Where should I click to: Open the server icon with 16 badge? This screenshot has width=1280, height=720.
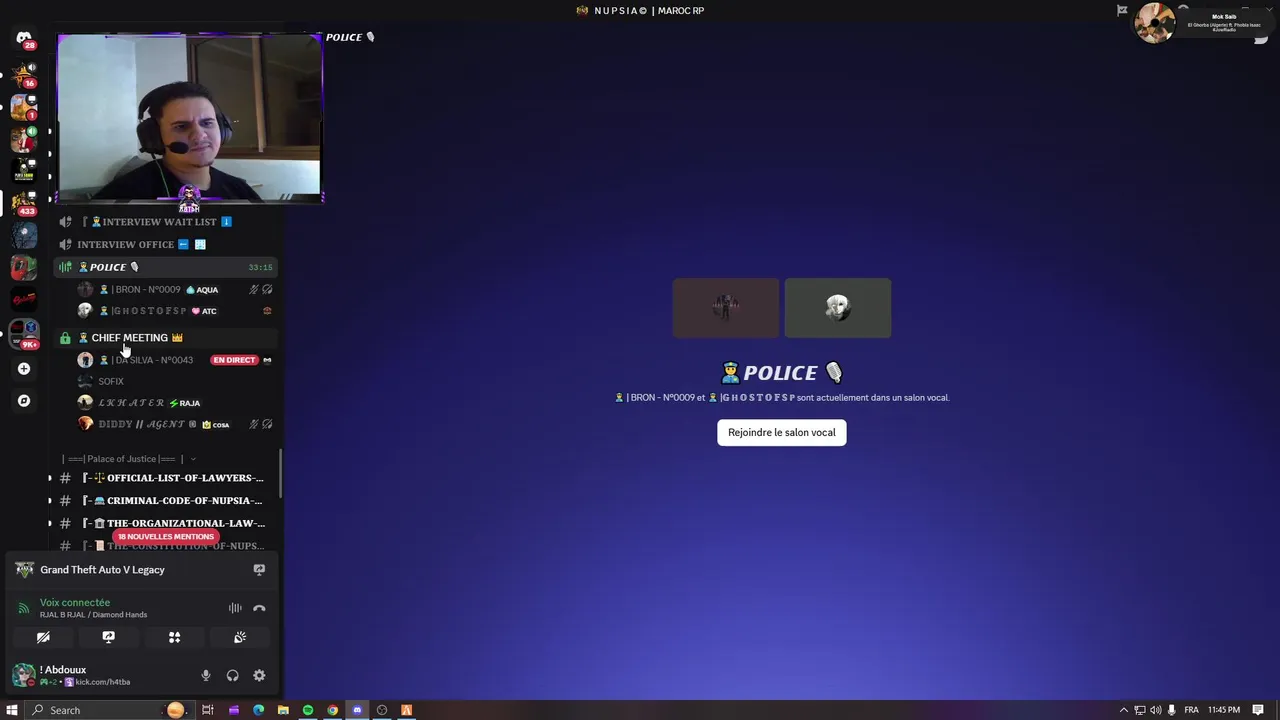click(x=24, y=74)
